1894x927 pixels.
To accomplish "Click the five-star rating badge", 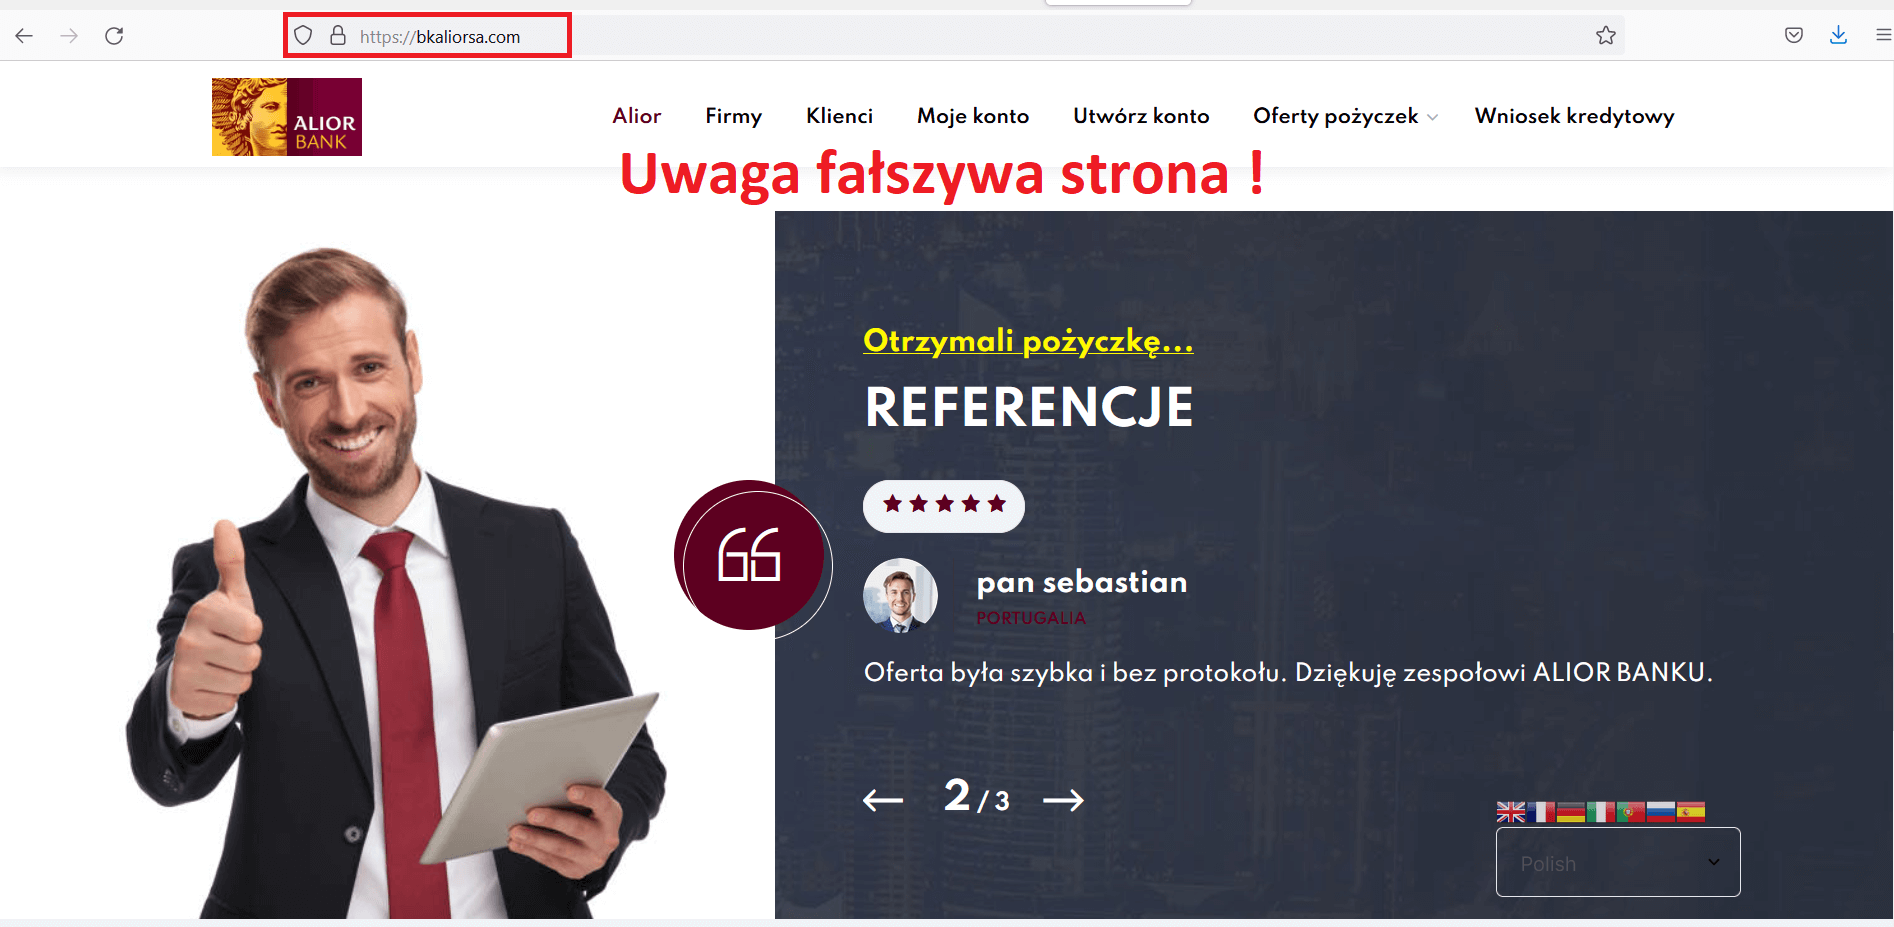I will (x=944, y=506).
